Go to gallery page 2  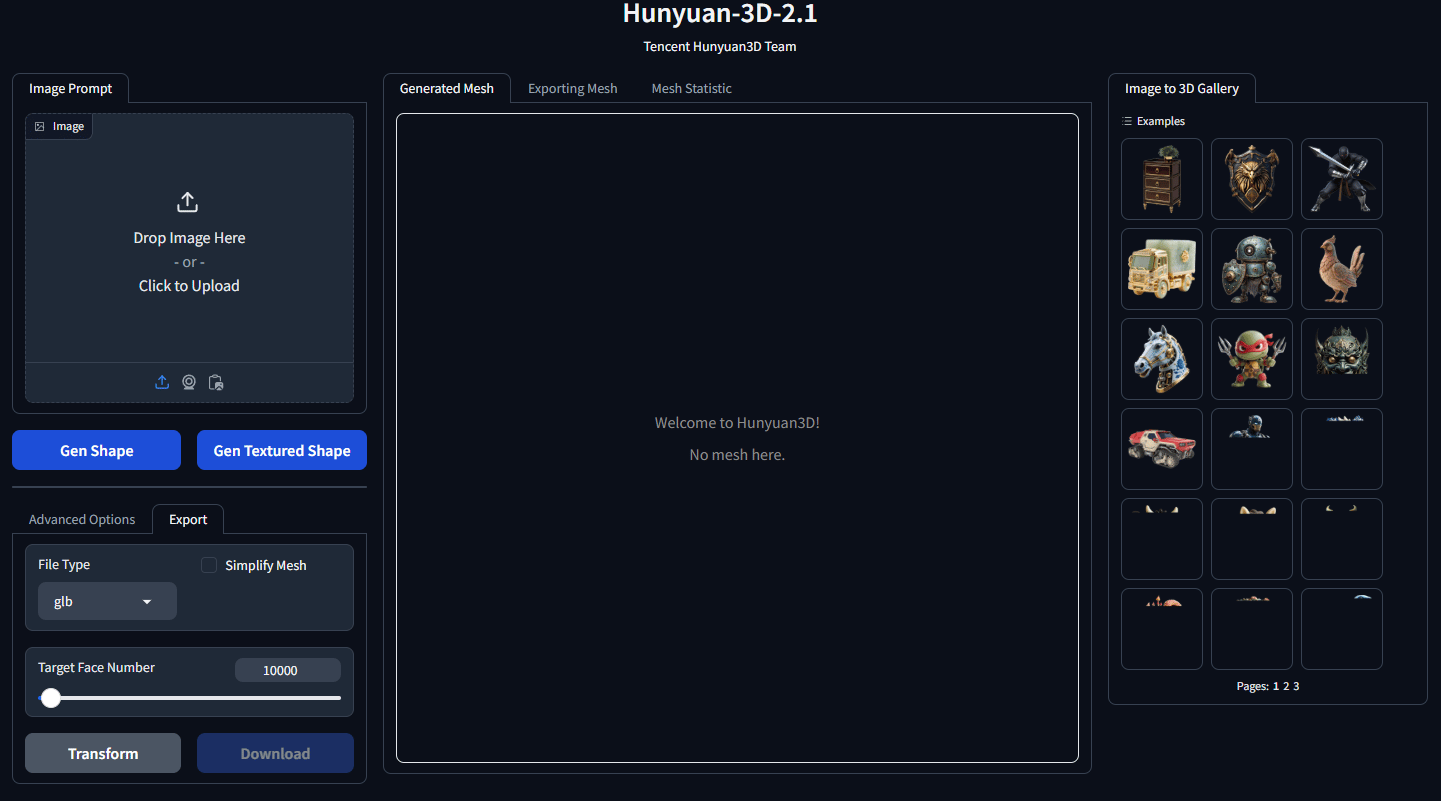point(1286,686)
